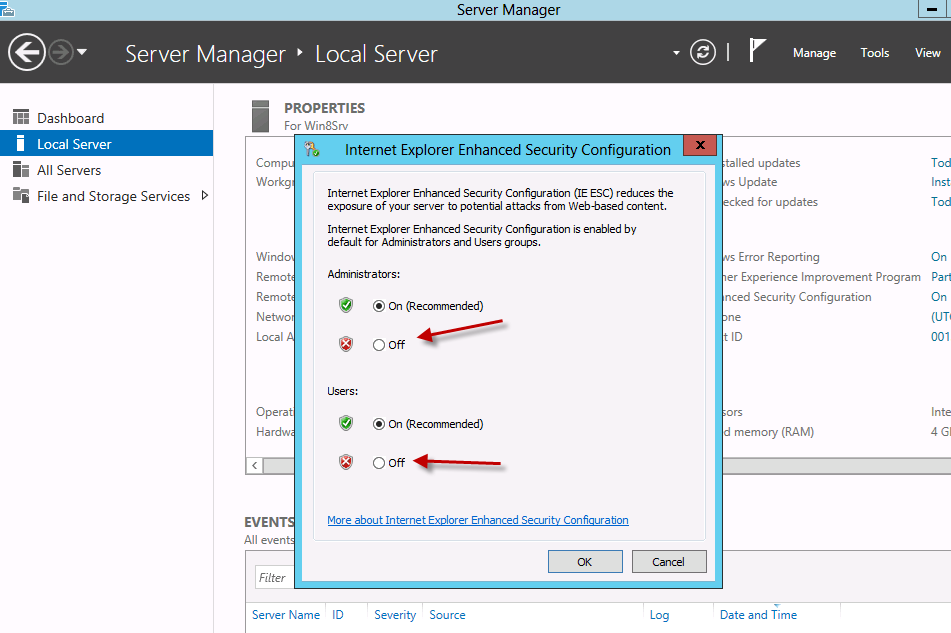Open the Manage menu
Screen dimensions: 951x633
tap(814, 53)
